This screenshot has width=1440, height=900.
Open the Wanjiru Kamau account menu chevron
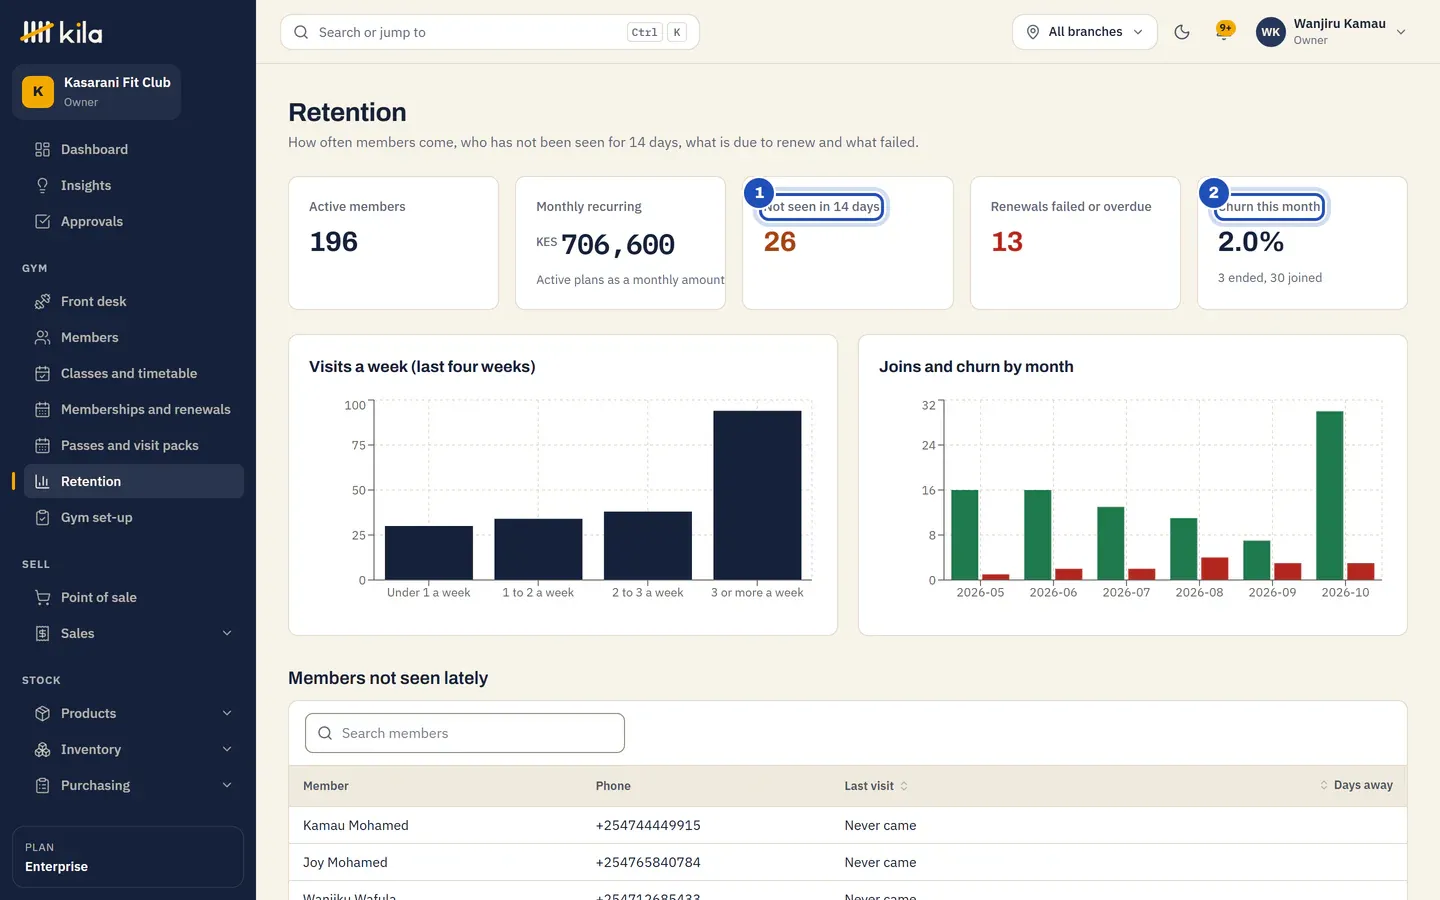[x=1401, y=32]
